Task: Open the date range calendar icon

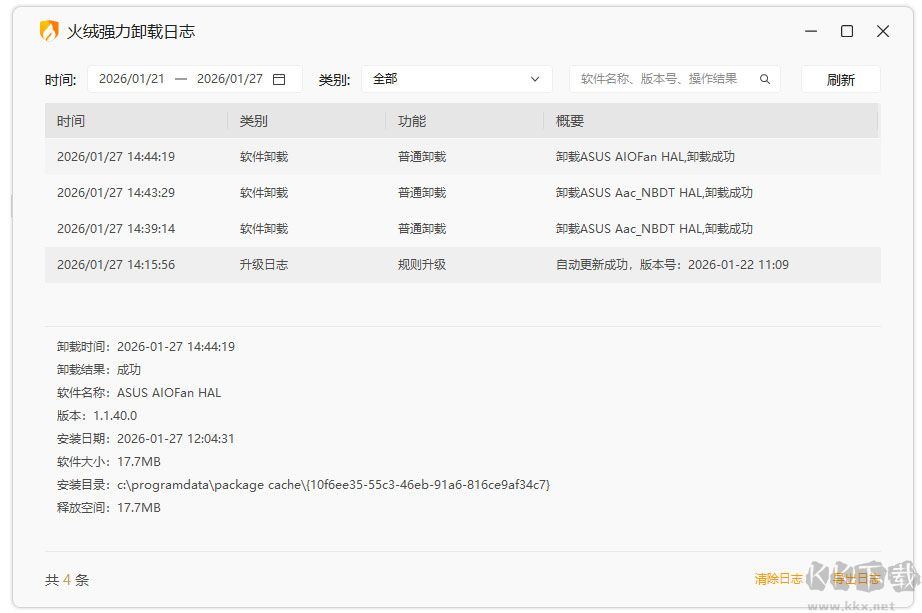Action: point(279,79)
